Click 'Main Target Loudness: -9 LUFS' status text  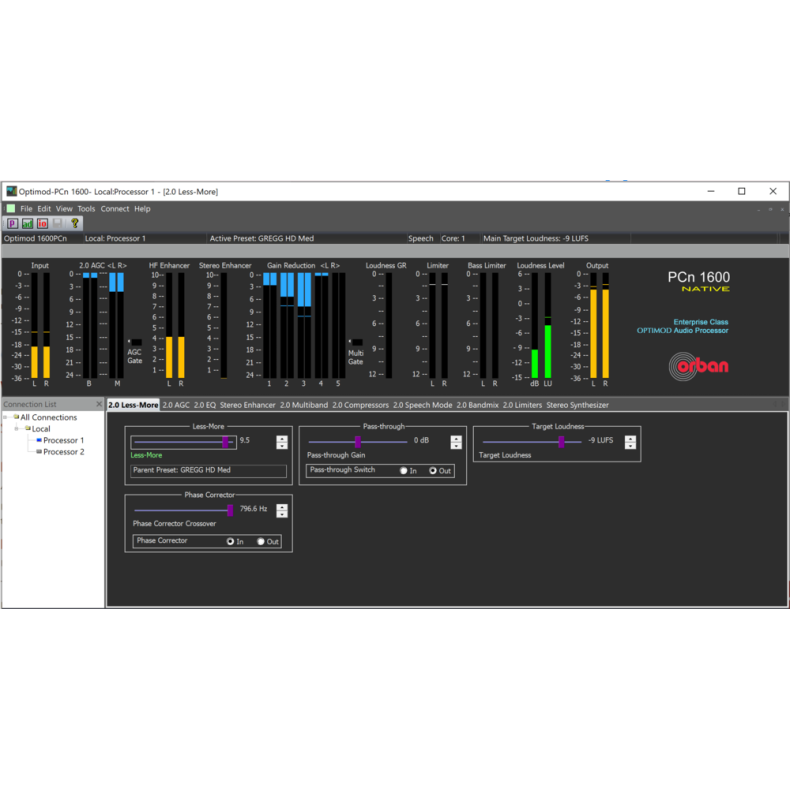tap(536, 238)
